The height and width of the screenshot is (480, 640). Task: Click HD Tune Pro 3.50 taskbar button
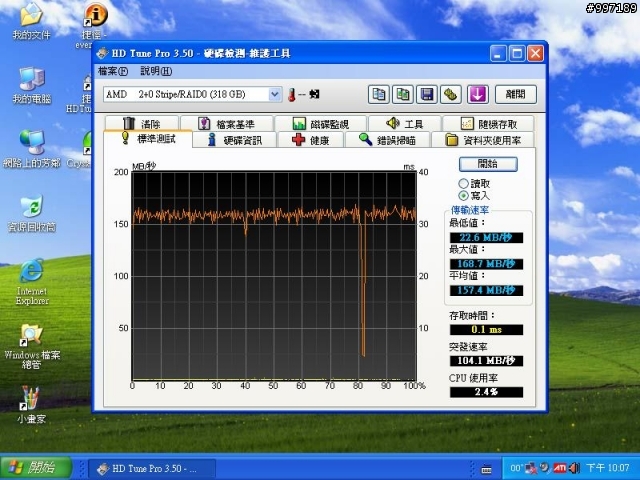pos(151,469)
